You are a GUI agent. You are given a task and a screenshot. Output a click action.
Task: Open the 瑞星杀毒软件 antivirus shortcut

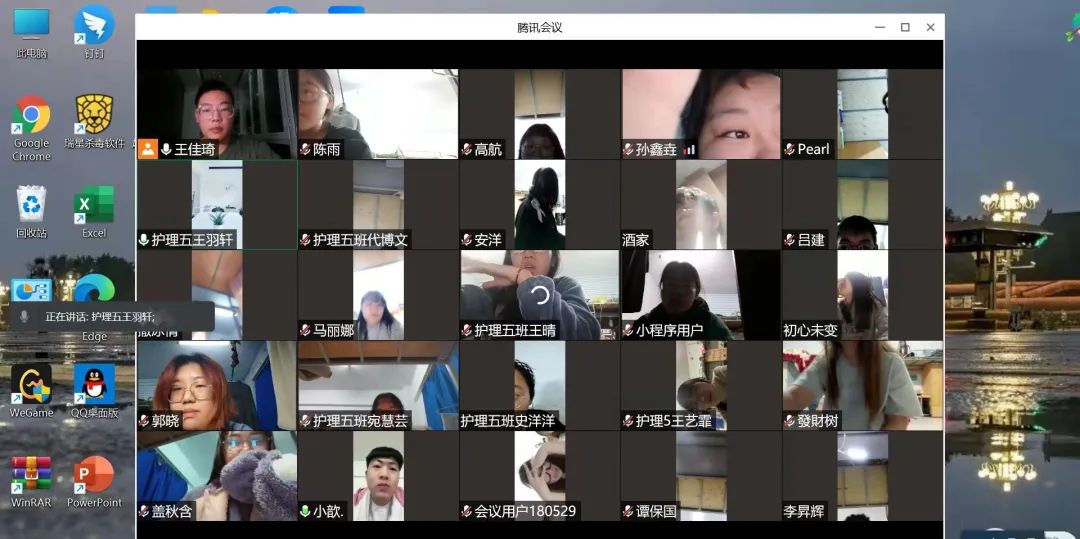click(x=94, y=117)
